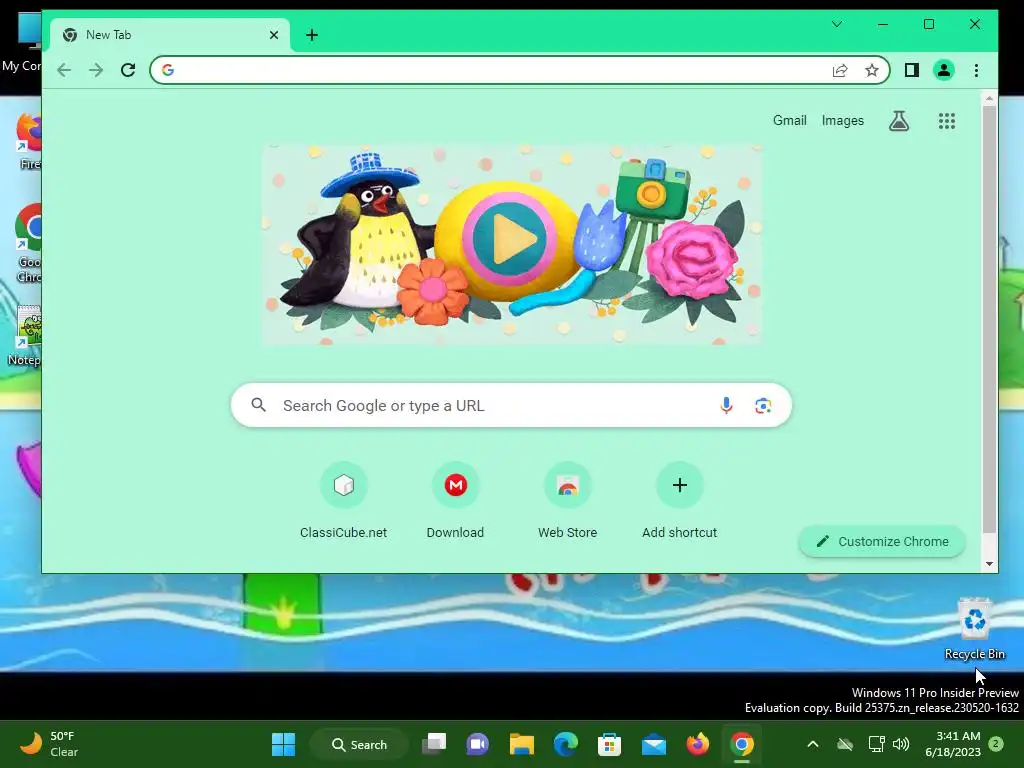Click Customize Chrome button

click(x=882, y=541)
